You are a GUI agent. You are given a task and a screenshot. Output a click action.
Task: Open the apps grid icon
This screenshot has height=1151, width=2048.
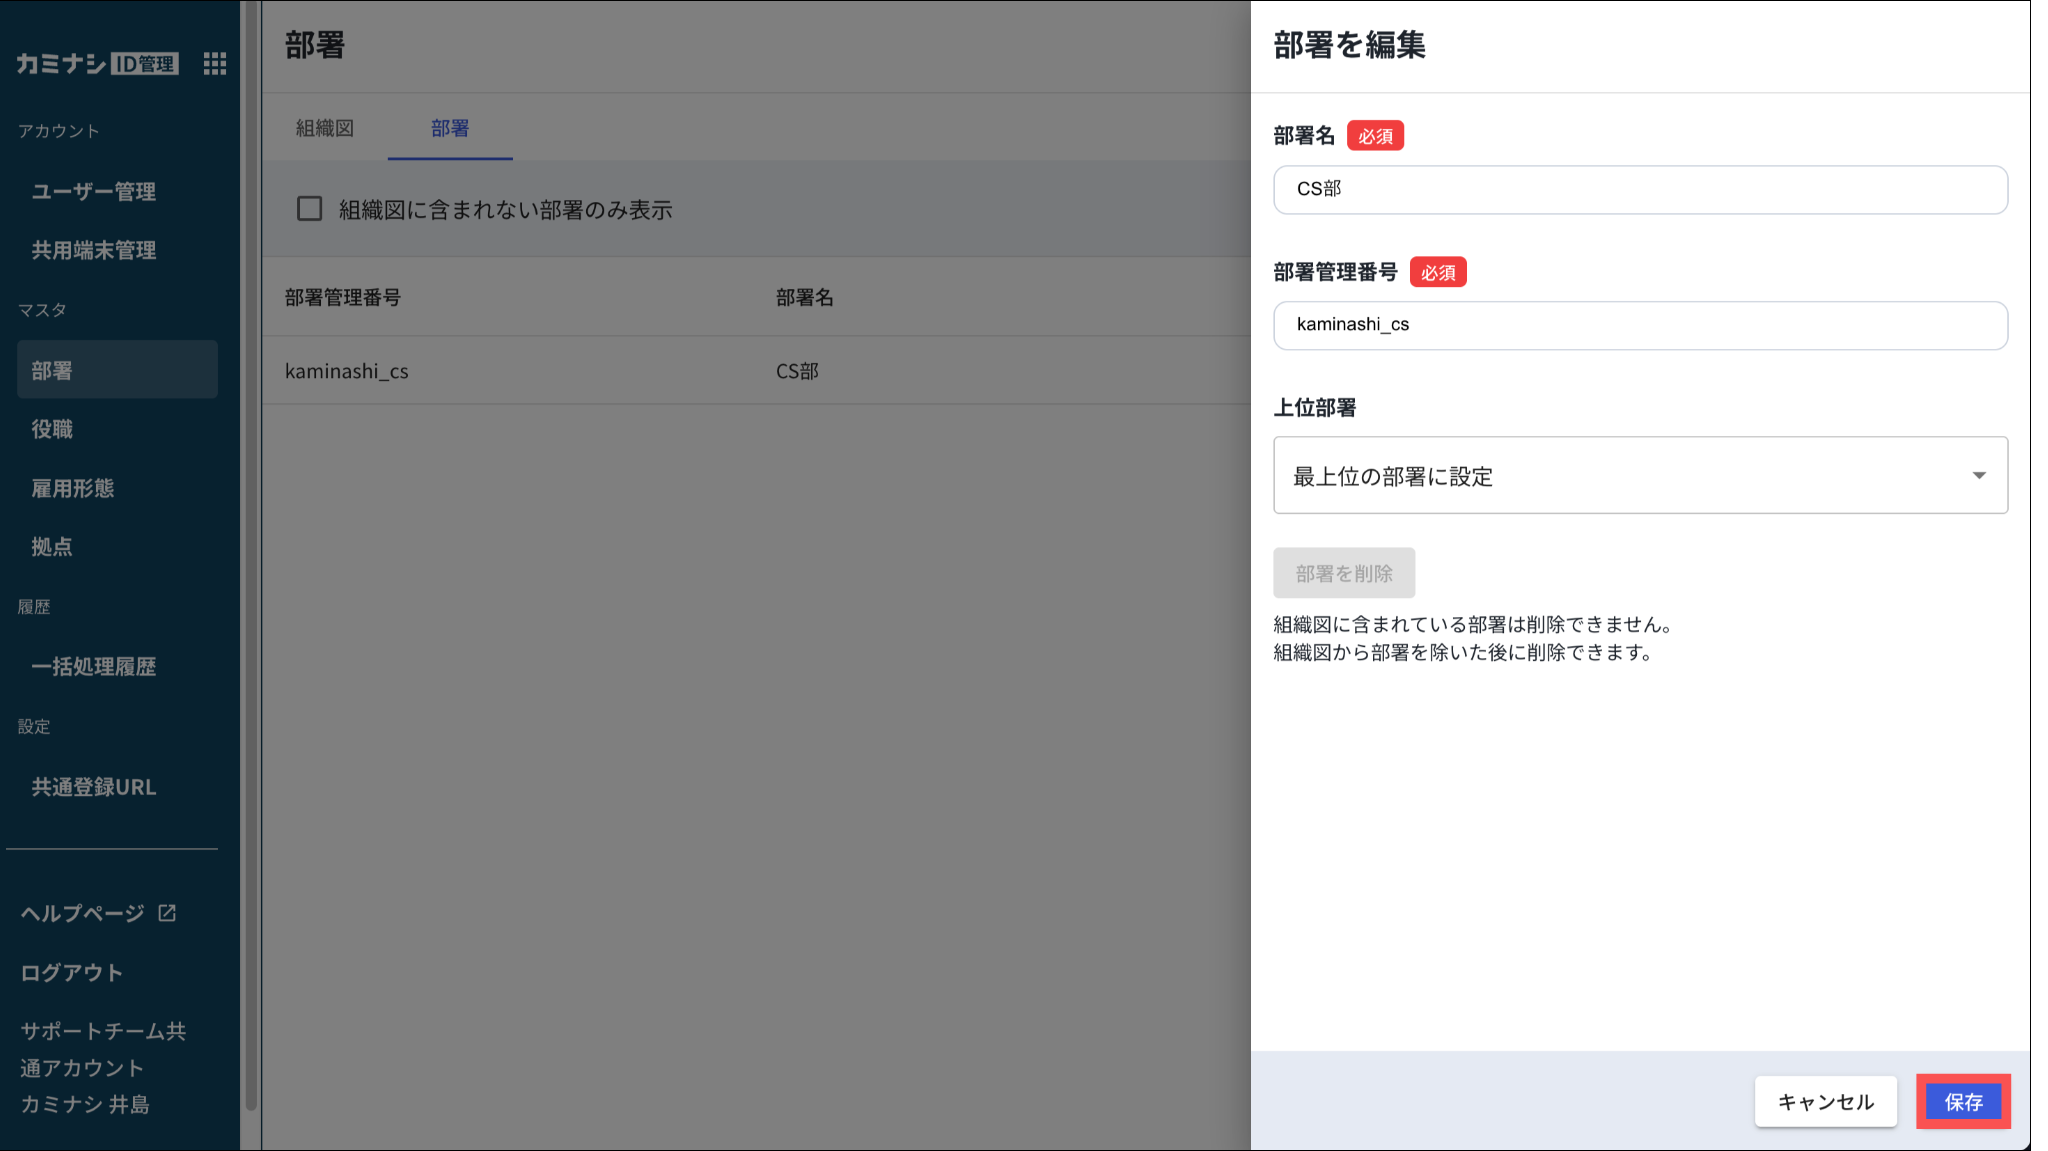[x=214, y=64]
